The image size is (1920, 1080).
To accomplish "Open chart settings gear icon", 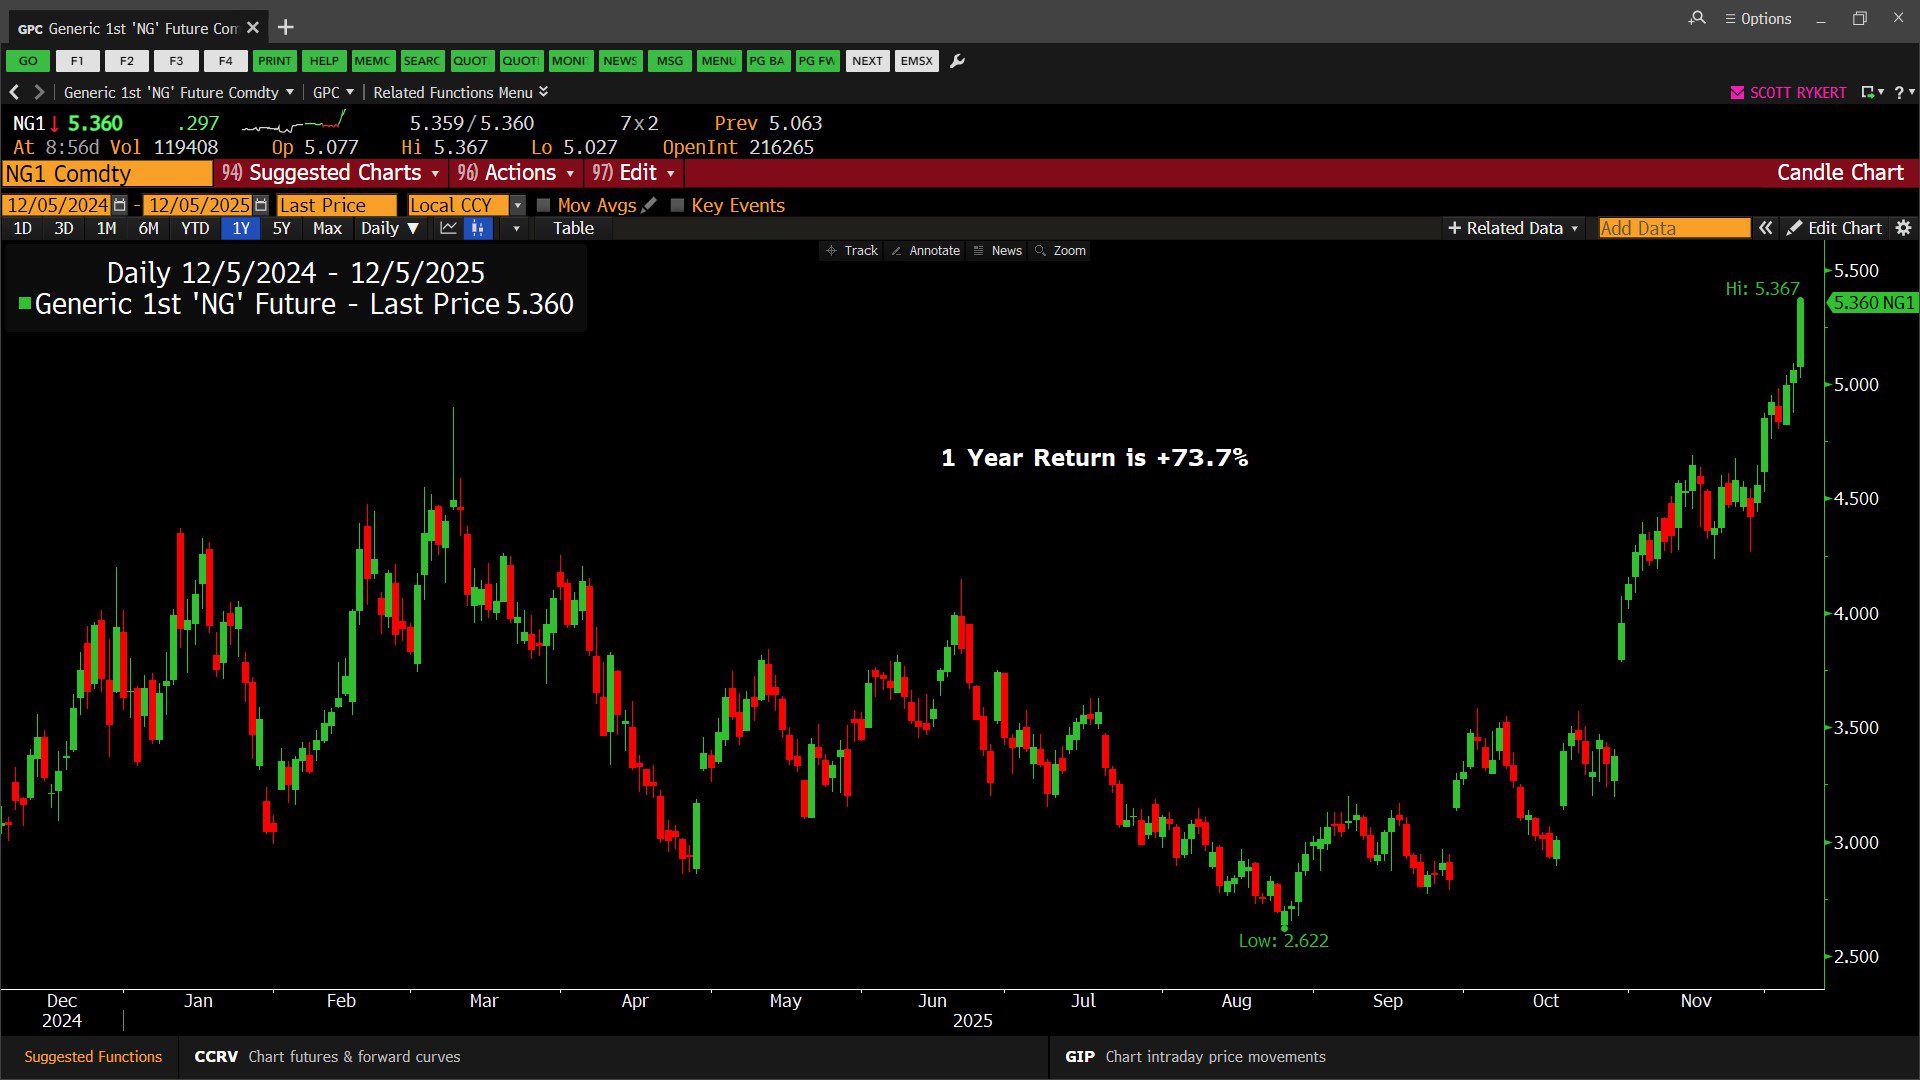I will pos(1903,228).
